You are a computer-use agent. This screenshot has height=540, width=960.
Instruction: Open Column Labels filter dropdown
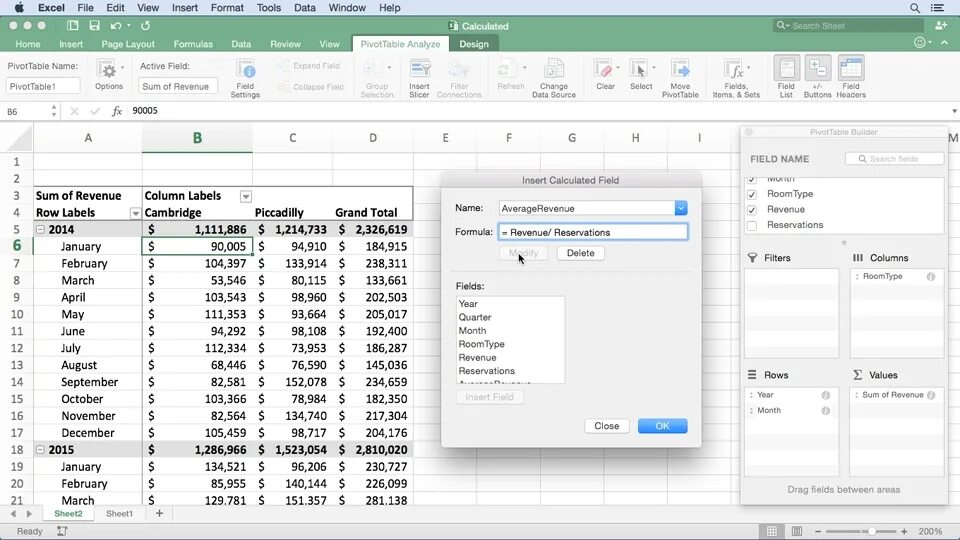246,197
